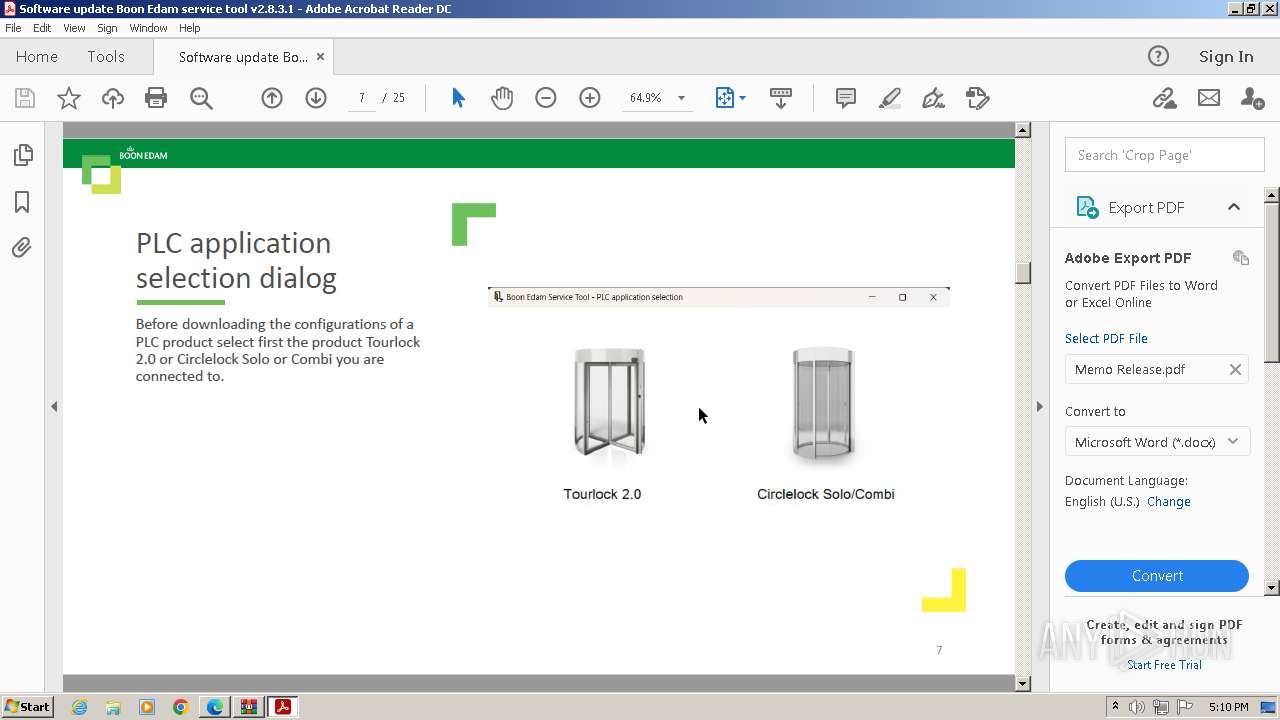Collapse the Export PDF section chevron
Viewport: 1280px width, 720px height.
(x=1234, y=207)
